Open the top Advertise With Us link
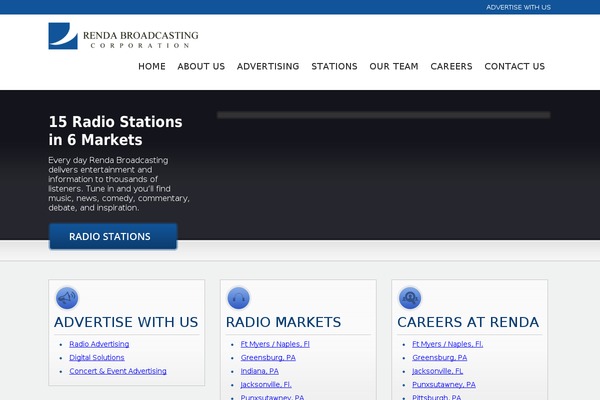The image size is (600, 400). pos(518,7)
